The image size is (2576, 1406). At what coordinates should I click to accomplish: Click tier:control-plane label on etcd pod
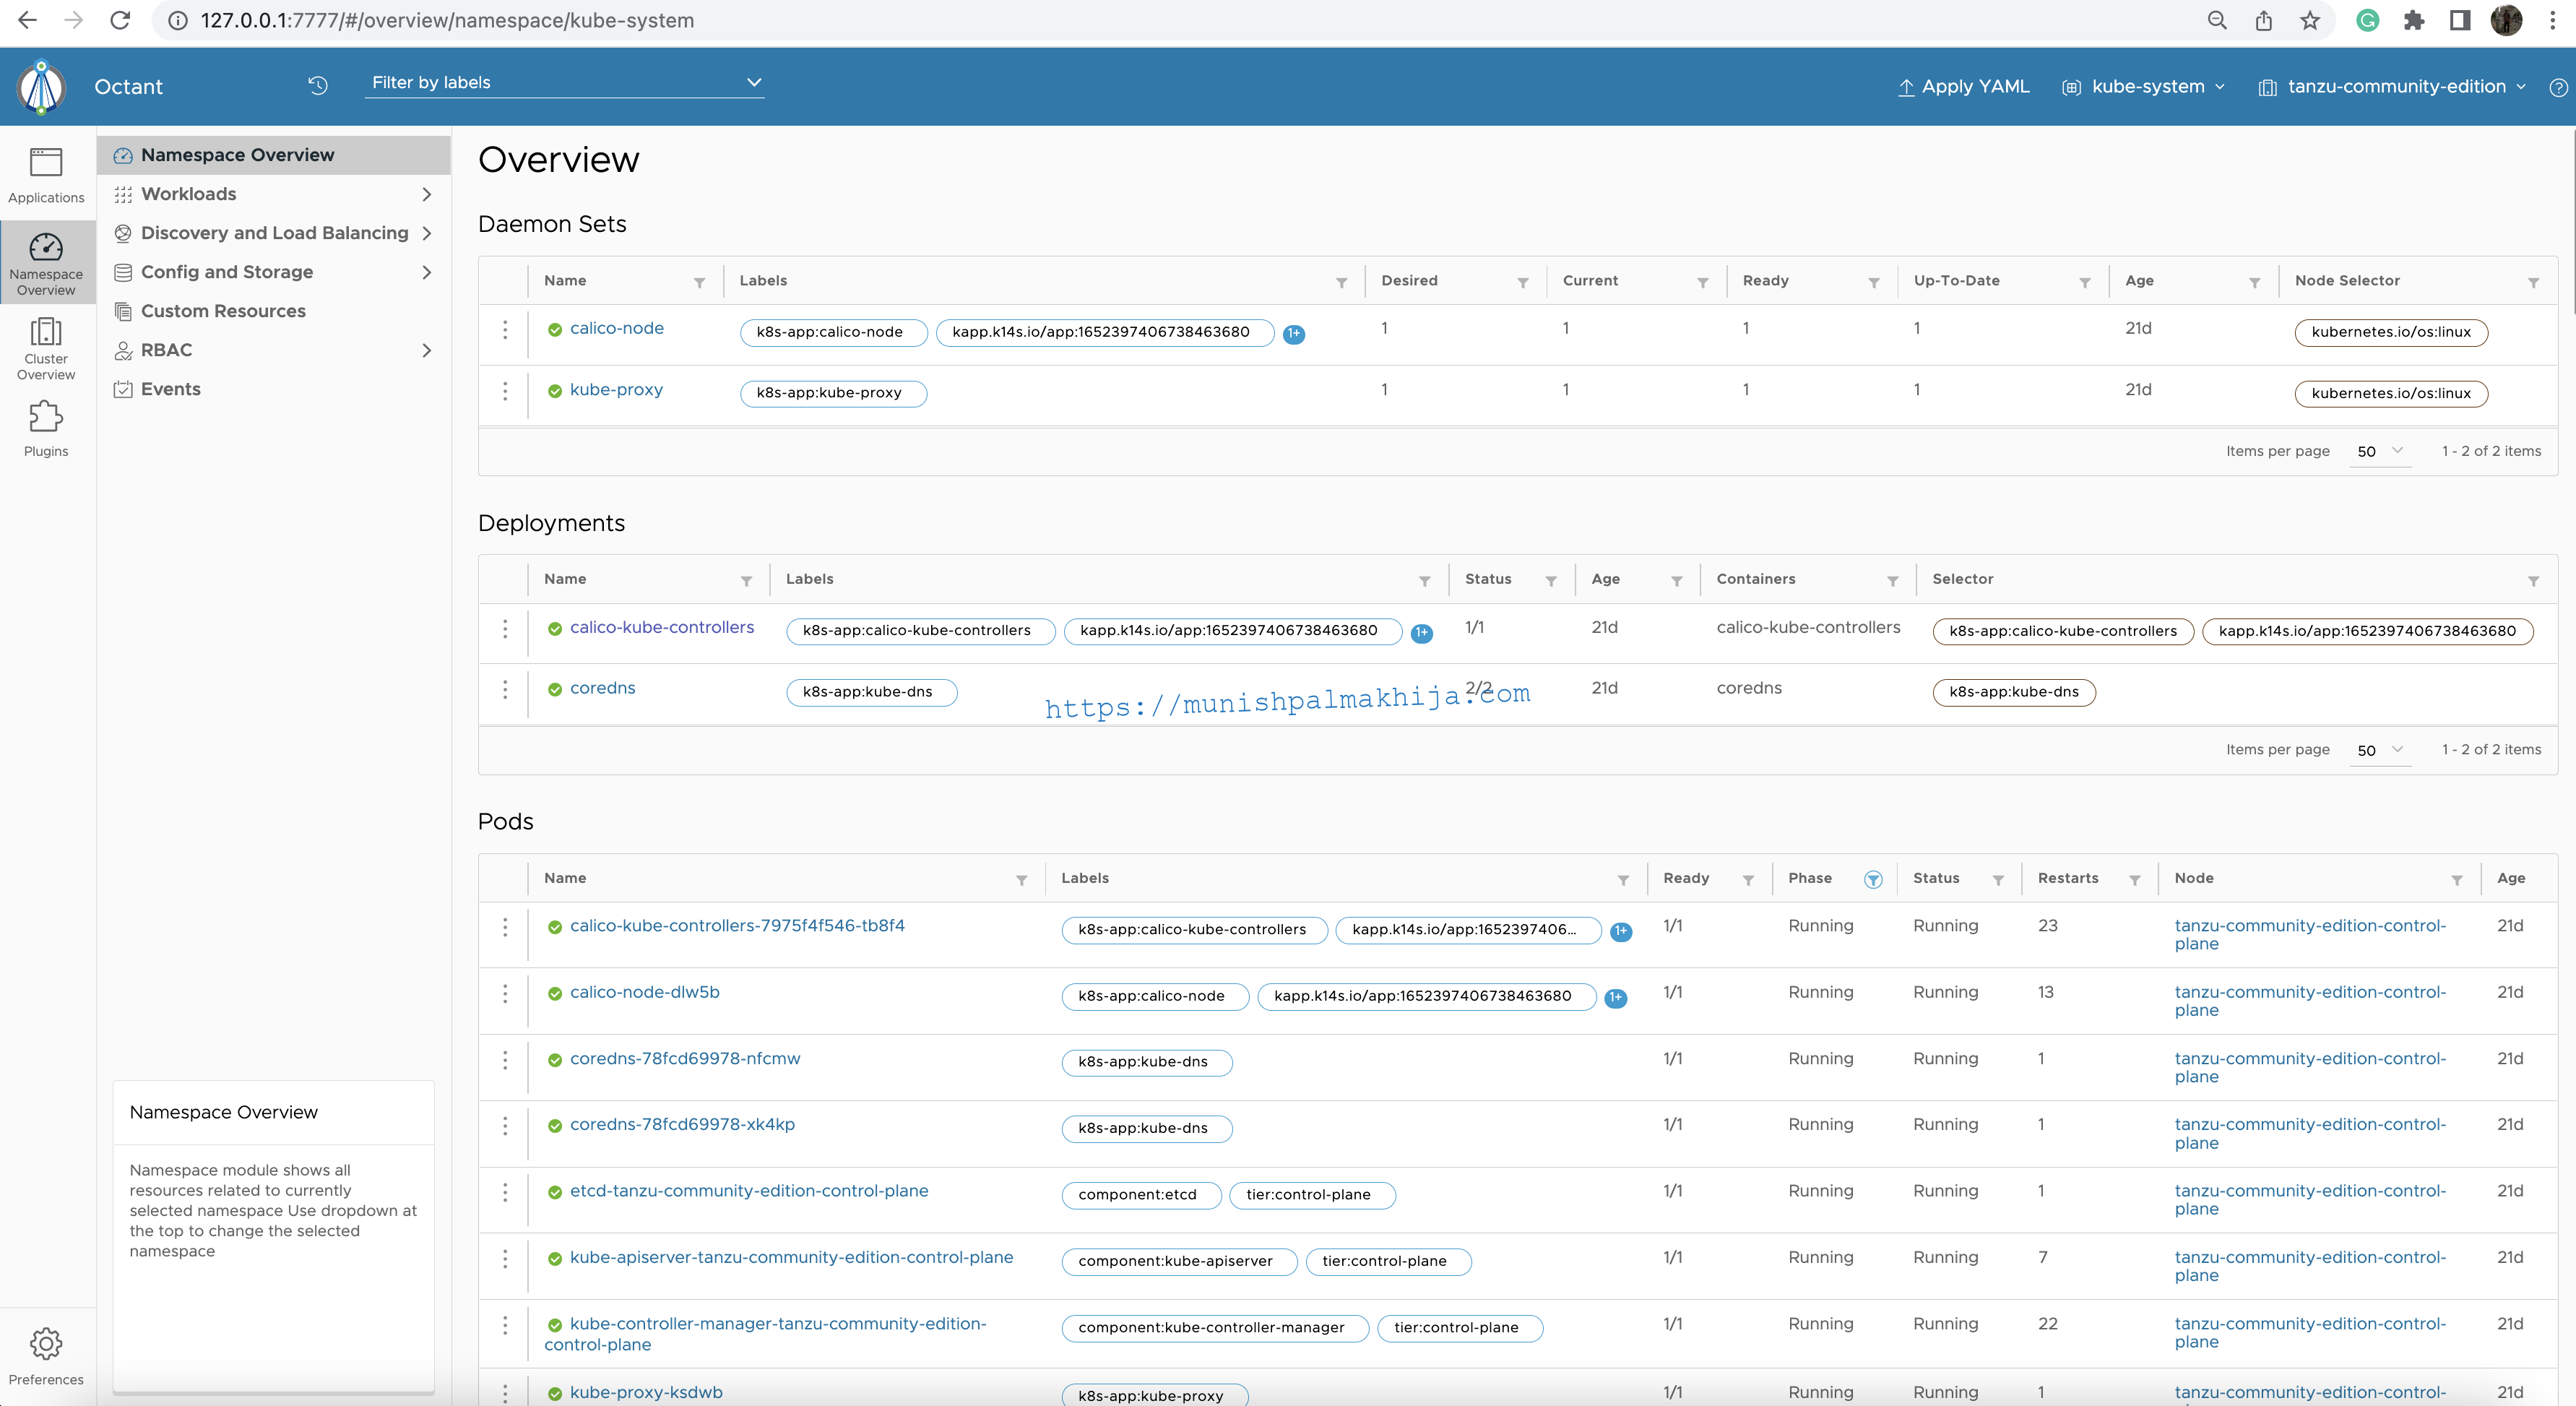point(1312,1195)
